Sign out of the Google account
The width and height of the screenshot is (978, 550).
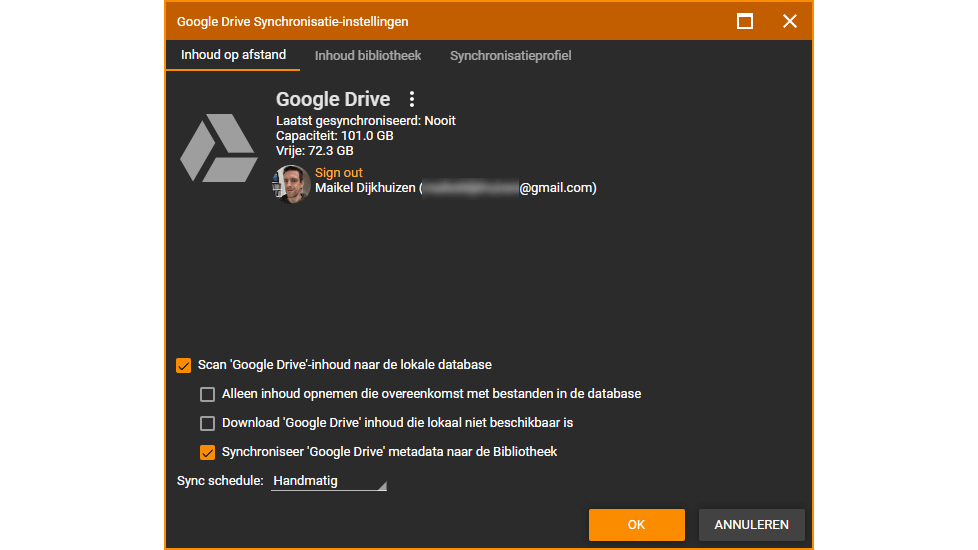[x=339, y=173]
